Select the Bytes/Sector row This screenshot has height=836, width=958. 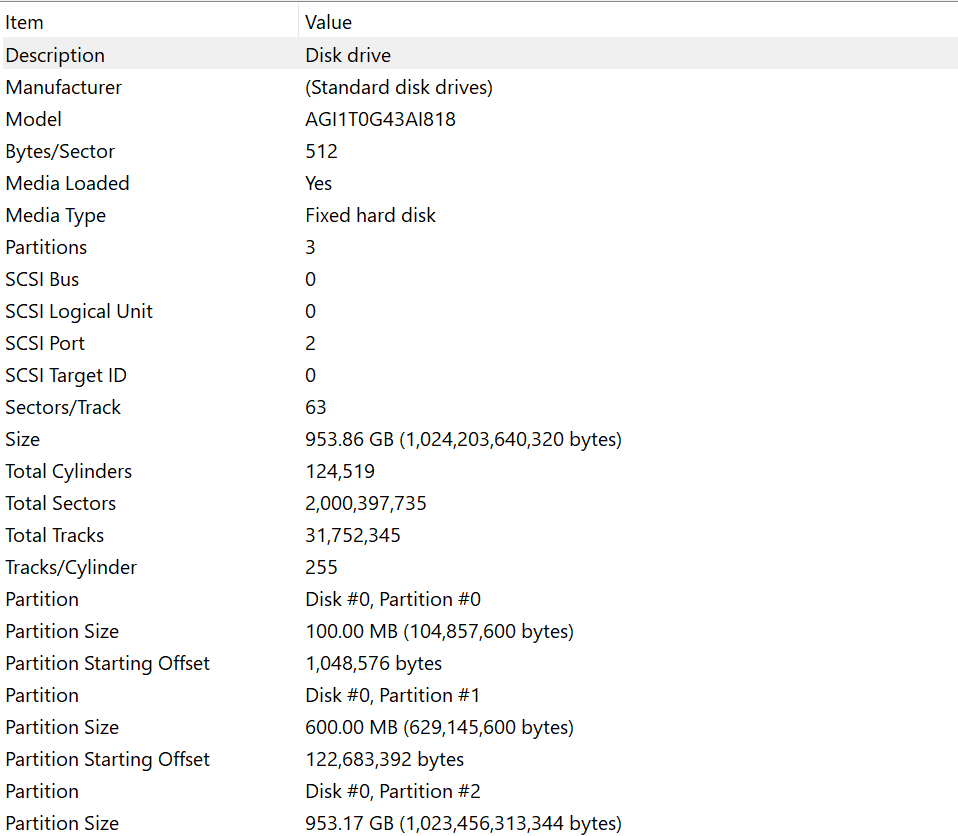click(60, 151)
